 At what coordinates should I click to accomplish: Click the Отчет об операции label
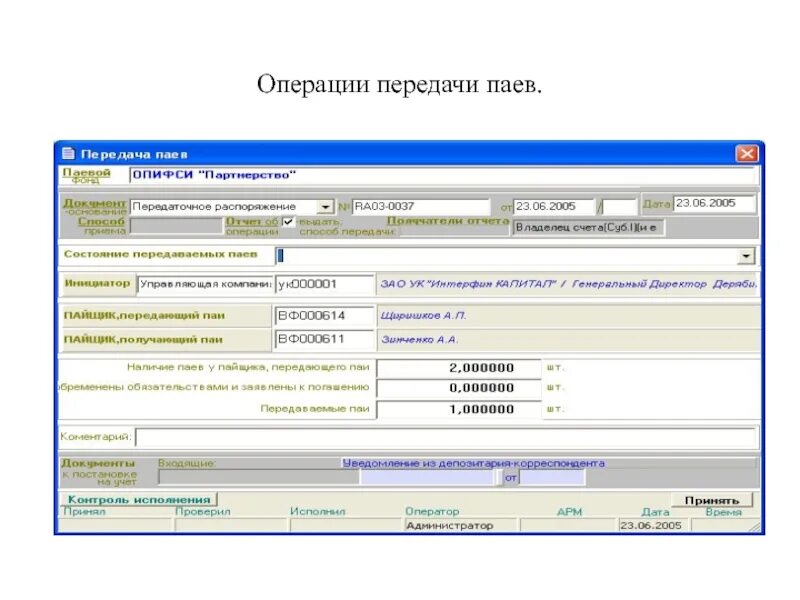click(252, 226)
